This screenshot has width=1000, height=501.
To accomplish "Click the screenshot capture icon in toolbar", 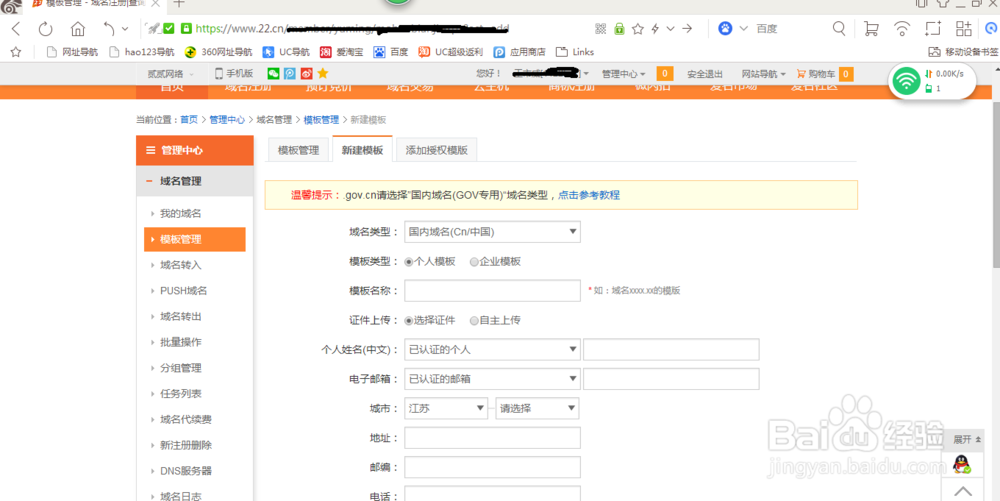I will point(933,28).
